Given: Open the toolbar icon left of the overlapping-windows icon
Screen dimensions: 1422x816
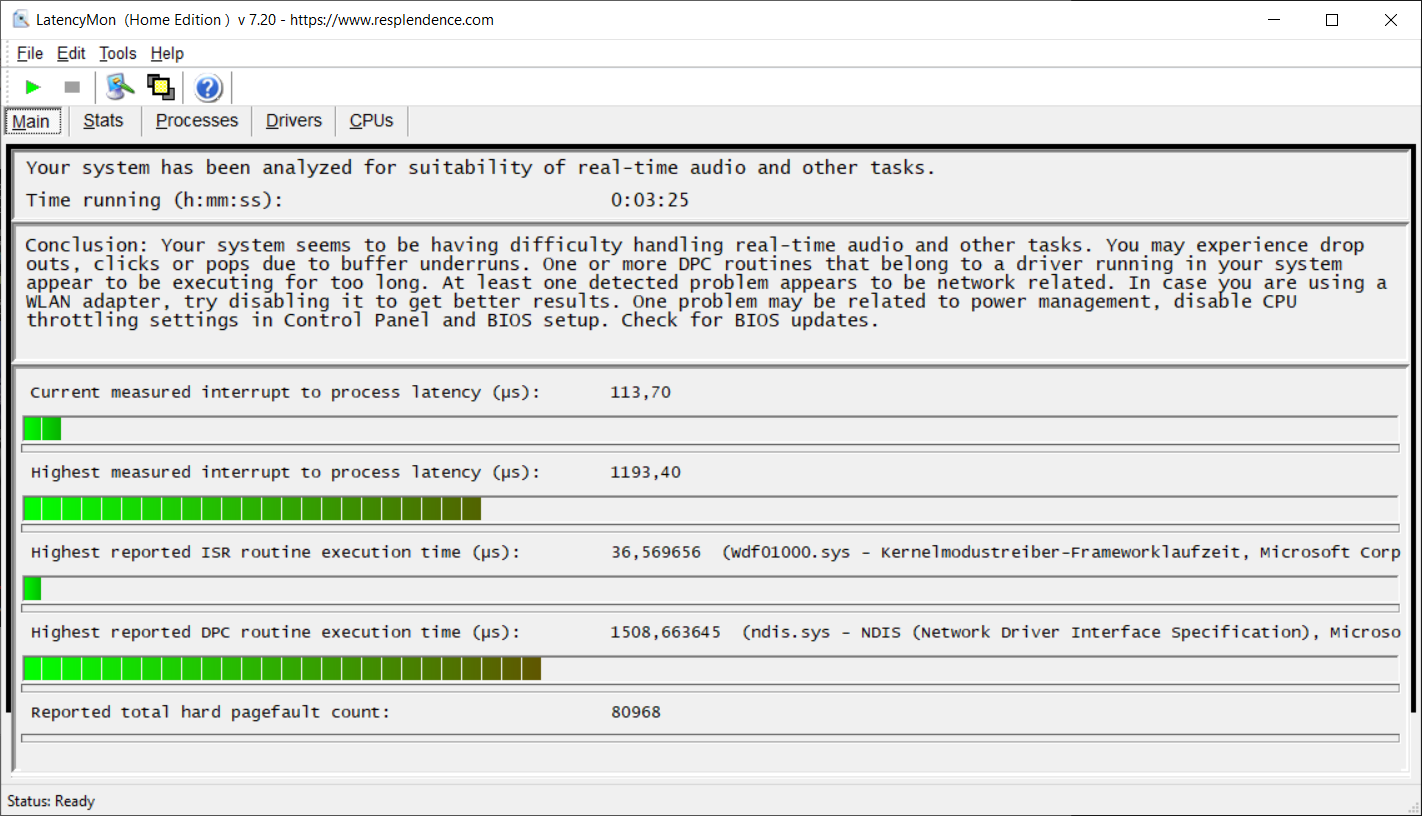Looking at the screenshot, I should click(x=121, y=88).
